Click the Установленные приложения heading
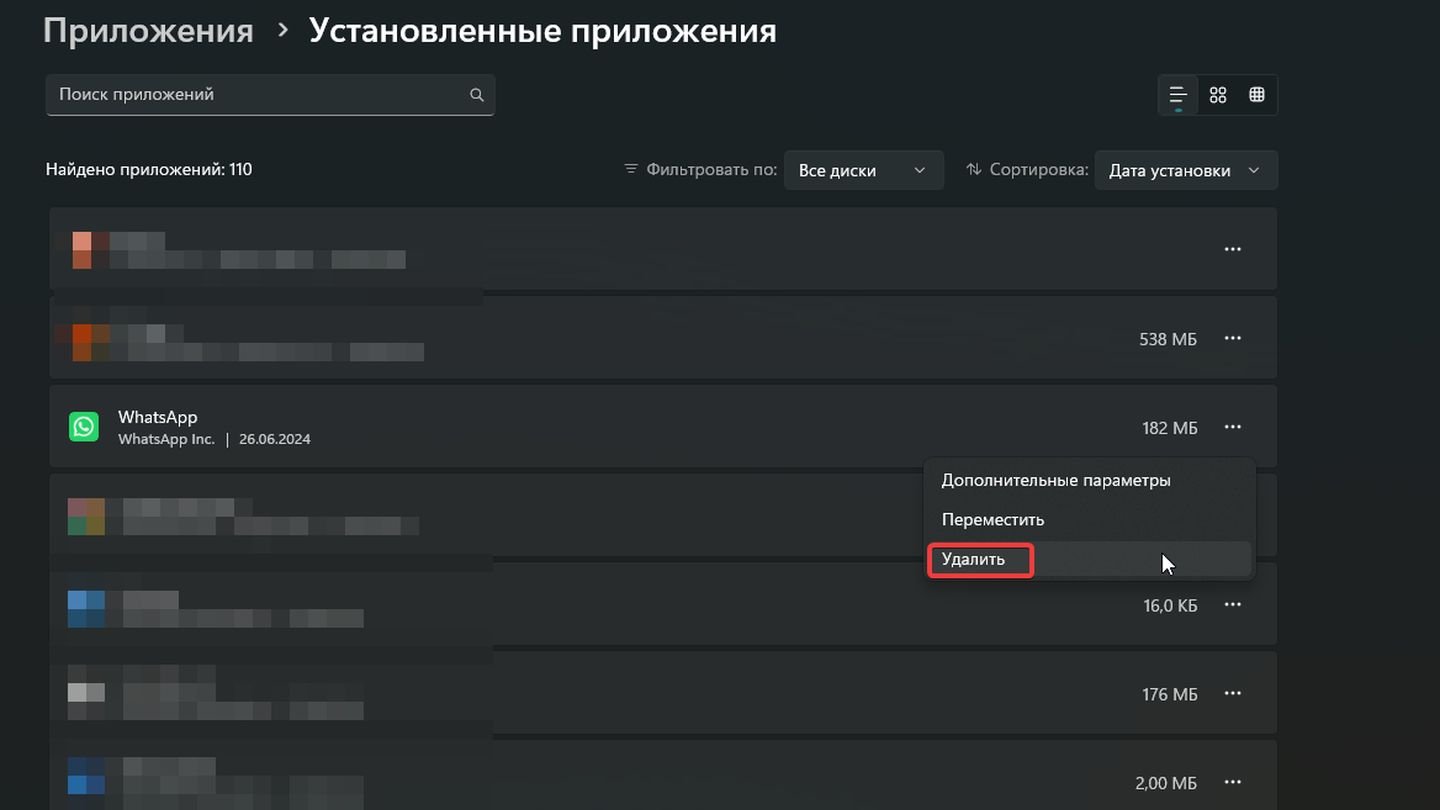1440x810 pixels. (543, 31)
